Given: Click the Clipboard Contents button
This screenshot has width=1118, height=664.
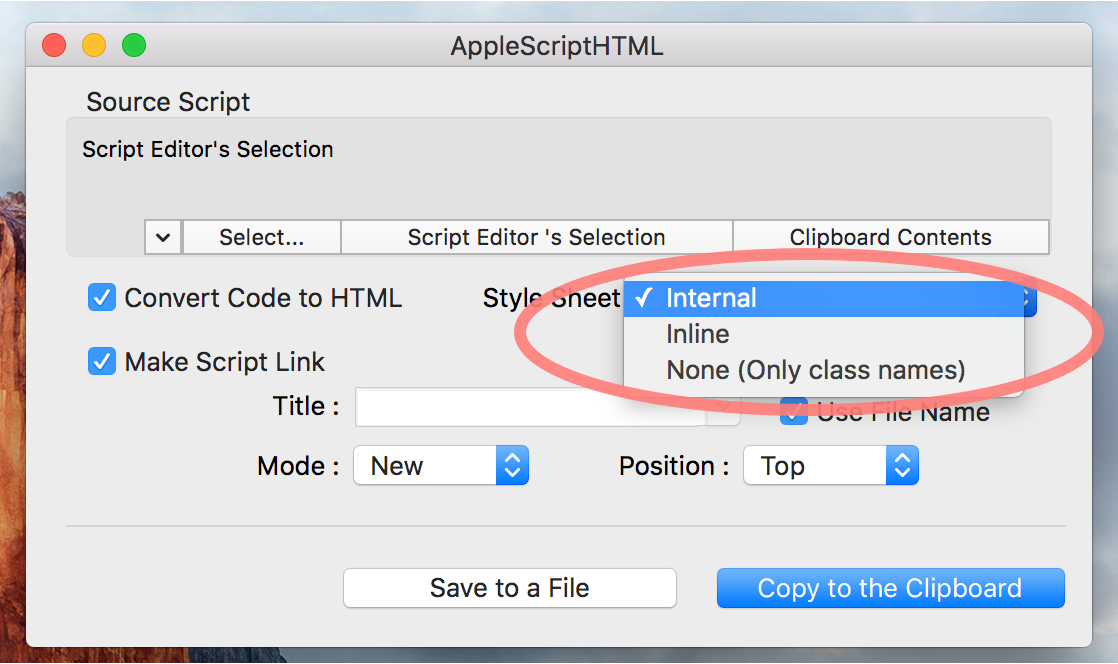Looking at the screenshot, I should pos(891,237).
